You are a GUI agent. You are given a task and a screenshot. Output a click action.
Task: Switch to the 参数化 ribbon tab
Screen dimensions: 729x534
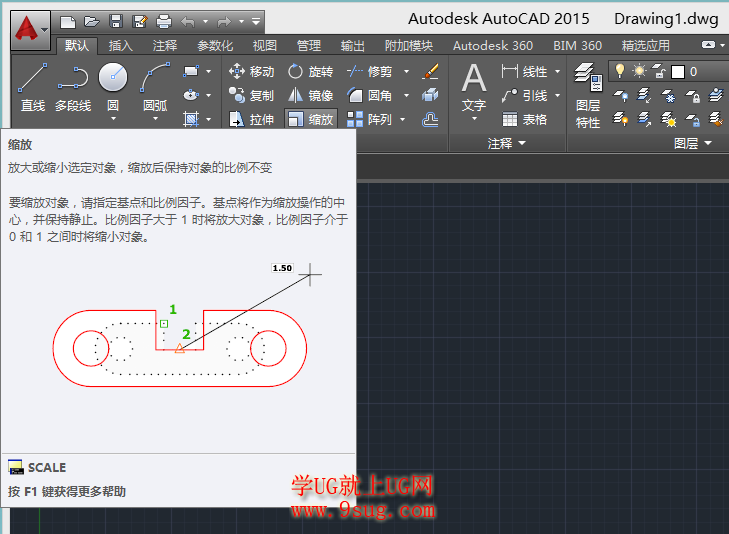[x=215, y=46]
